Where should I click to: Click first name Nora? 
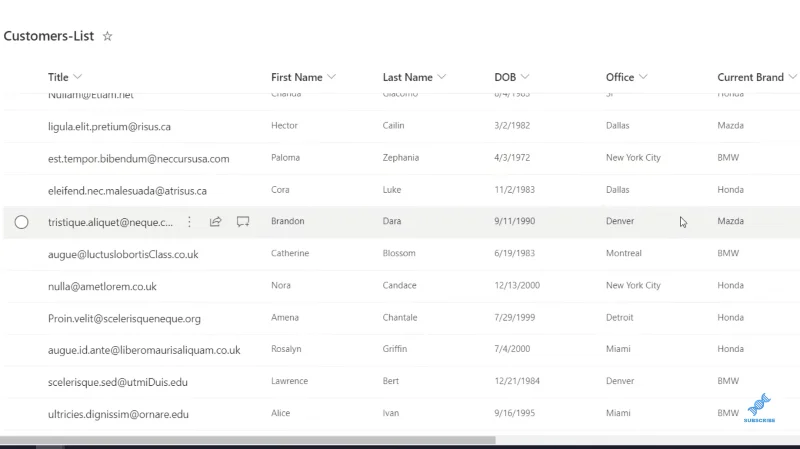coord(281,285)
